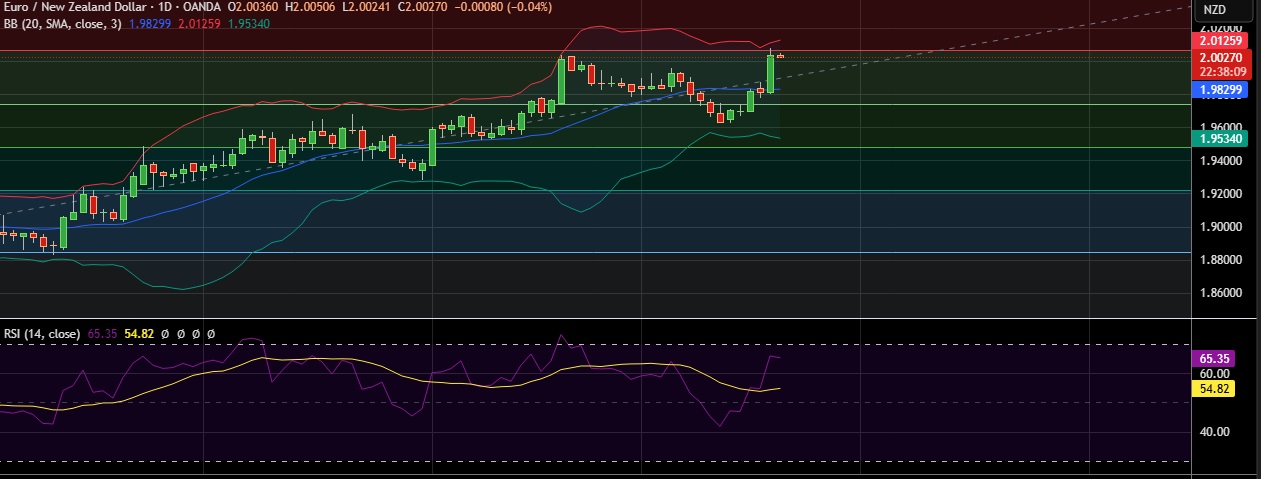Click the first empty-value ∅ symbol in RSI legend
Viewport: 1261px width, 479px height.
[x=165, y=333]
